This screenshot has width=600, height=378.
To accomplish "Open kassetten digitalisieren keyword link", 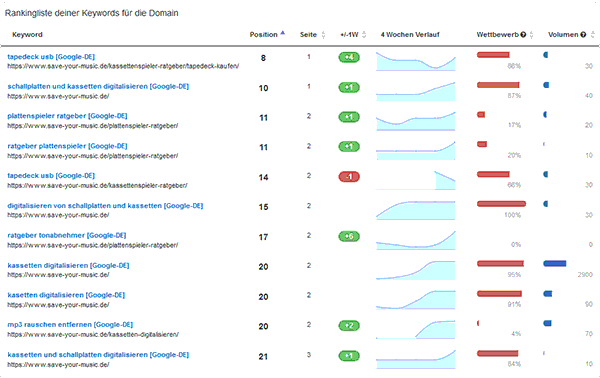I will (68, 266).
